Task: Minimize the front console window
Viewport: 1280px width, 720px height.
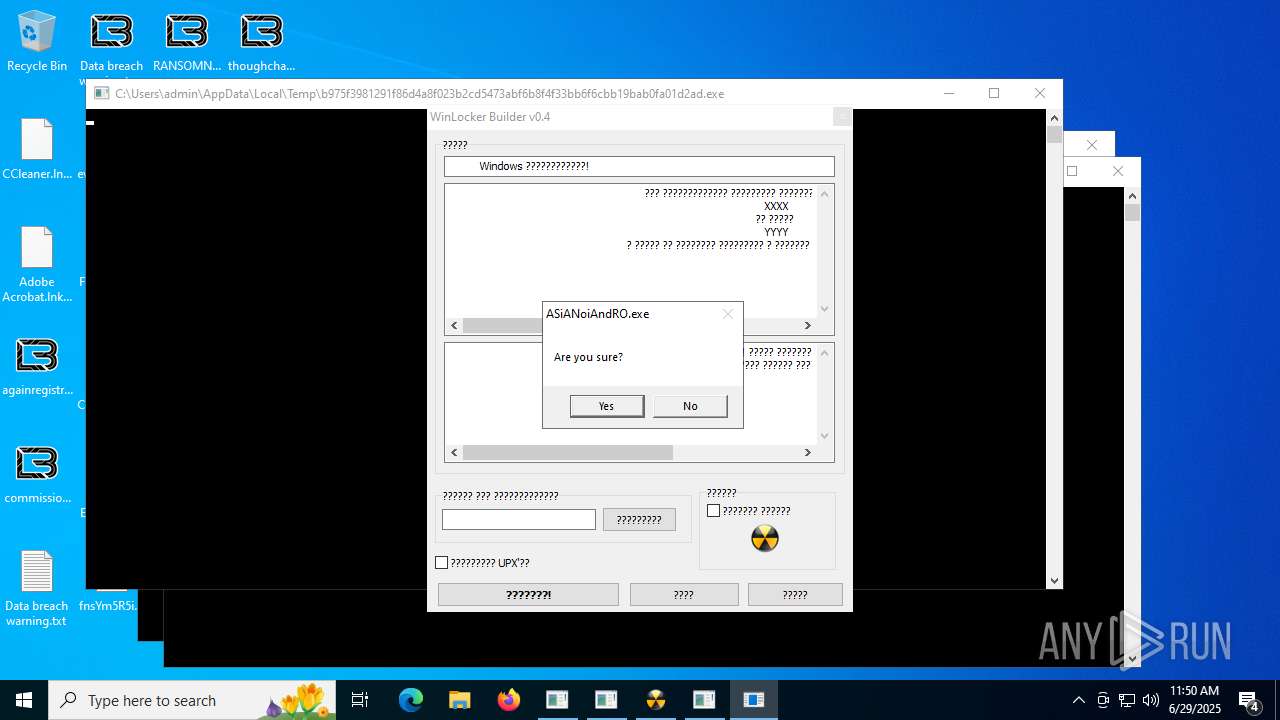Action: coord(949,93)
